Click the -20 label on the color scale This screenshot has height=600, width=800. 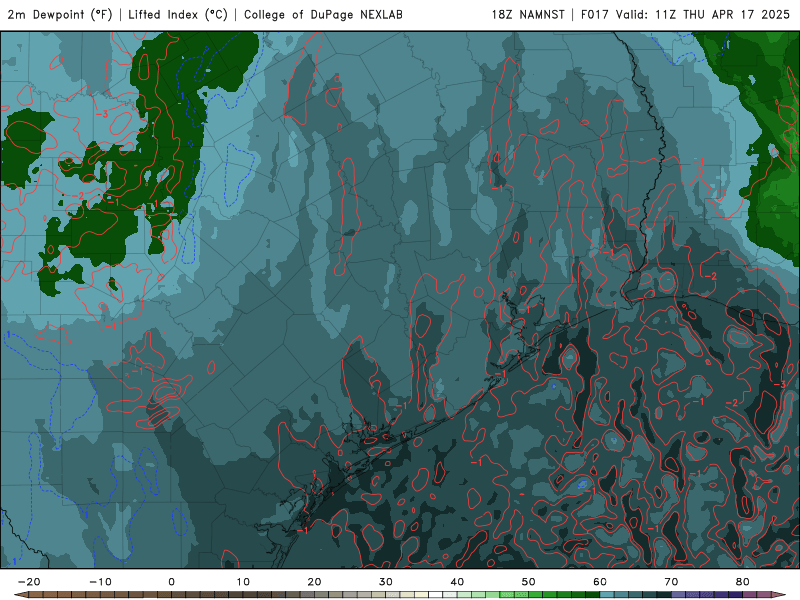pos(29,582)
